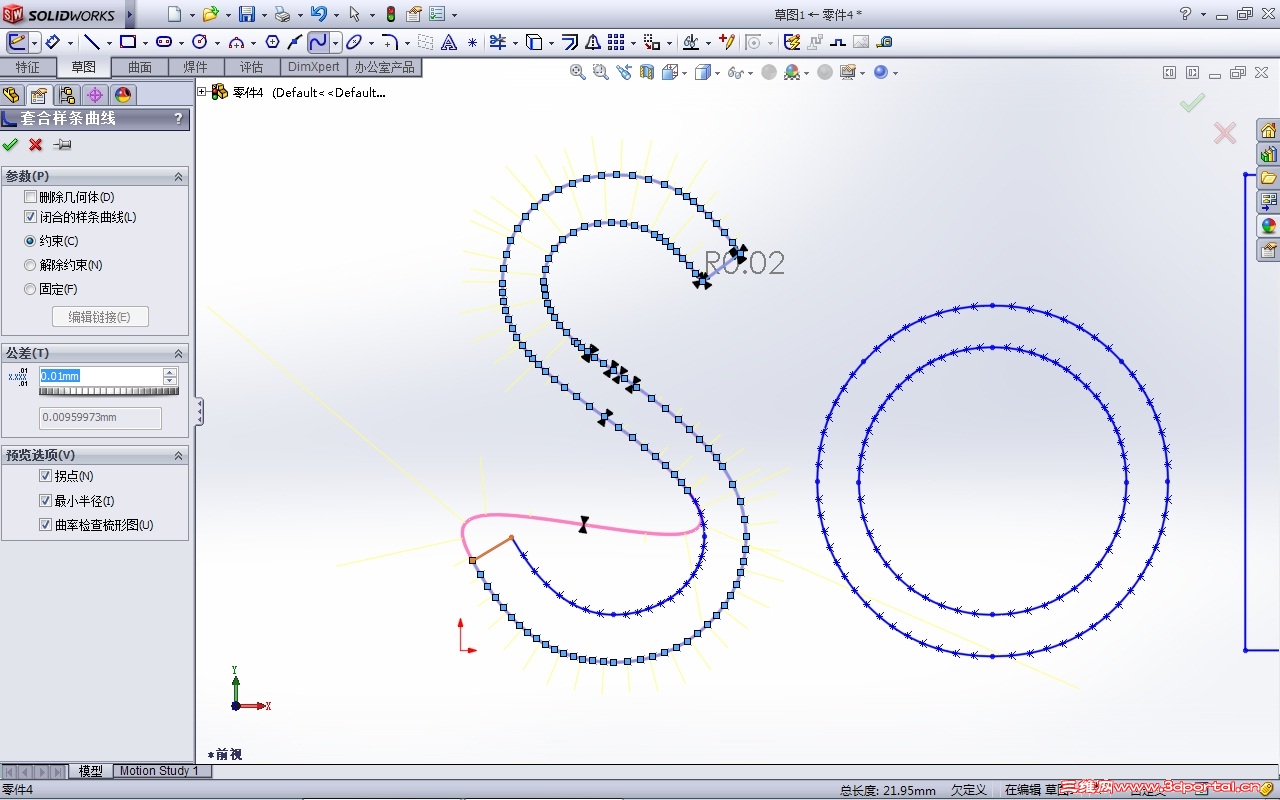
Task: Select the Polygon sketch tool
Action: [272, 42]
